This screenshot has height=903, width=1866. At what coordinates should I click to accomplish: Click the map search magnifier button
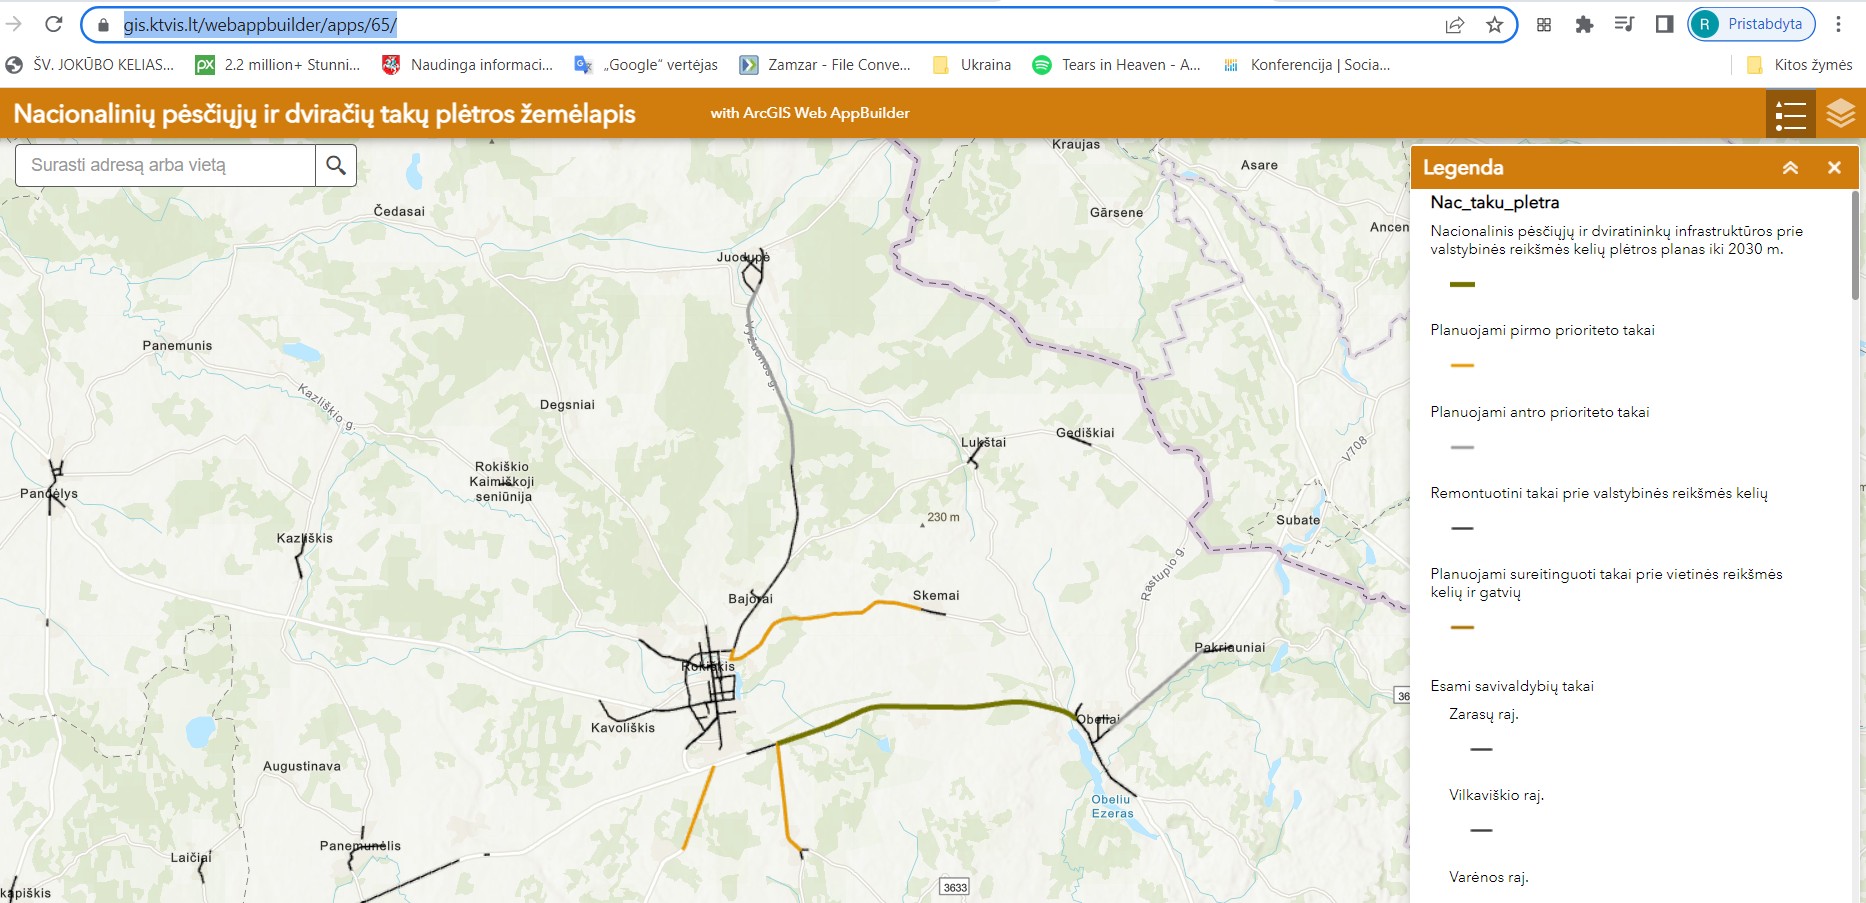336,165
